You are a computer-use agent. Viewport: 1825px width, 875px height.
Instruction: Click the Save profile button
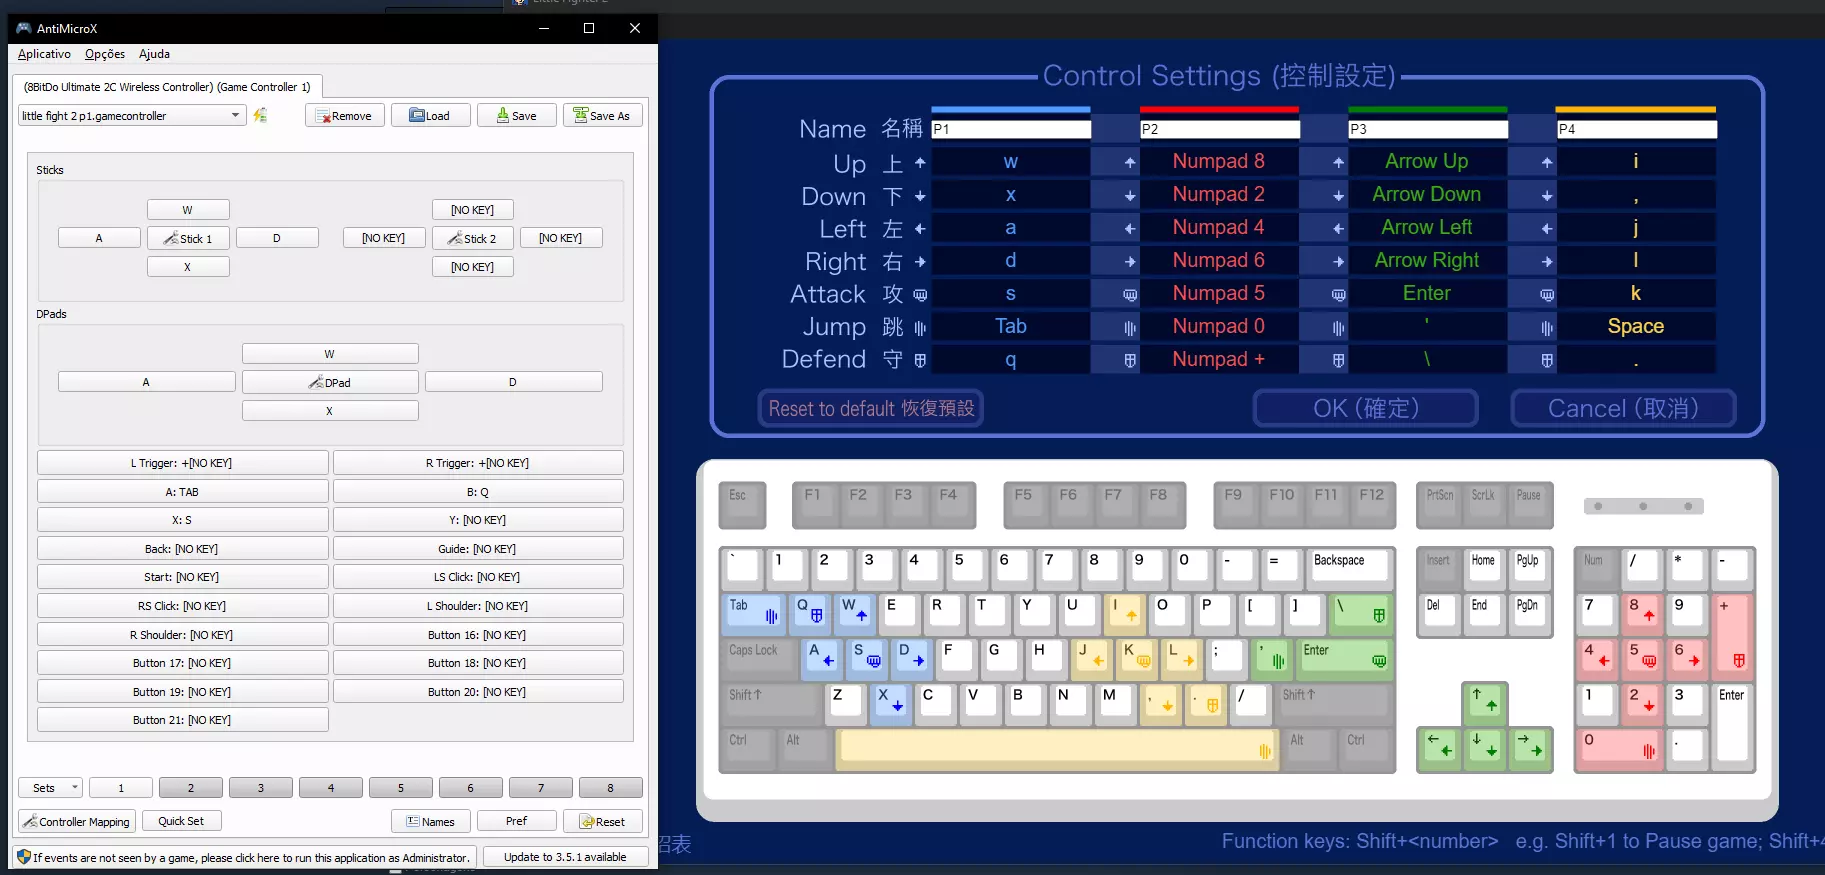[517, 116]
